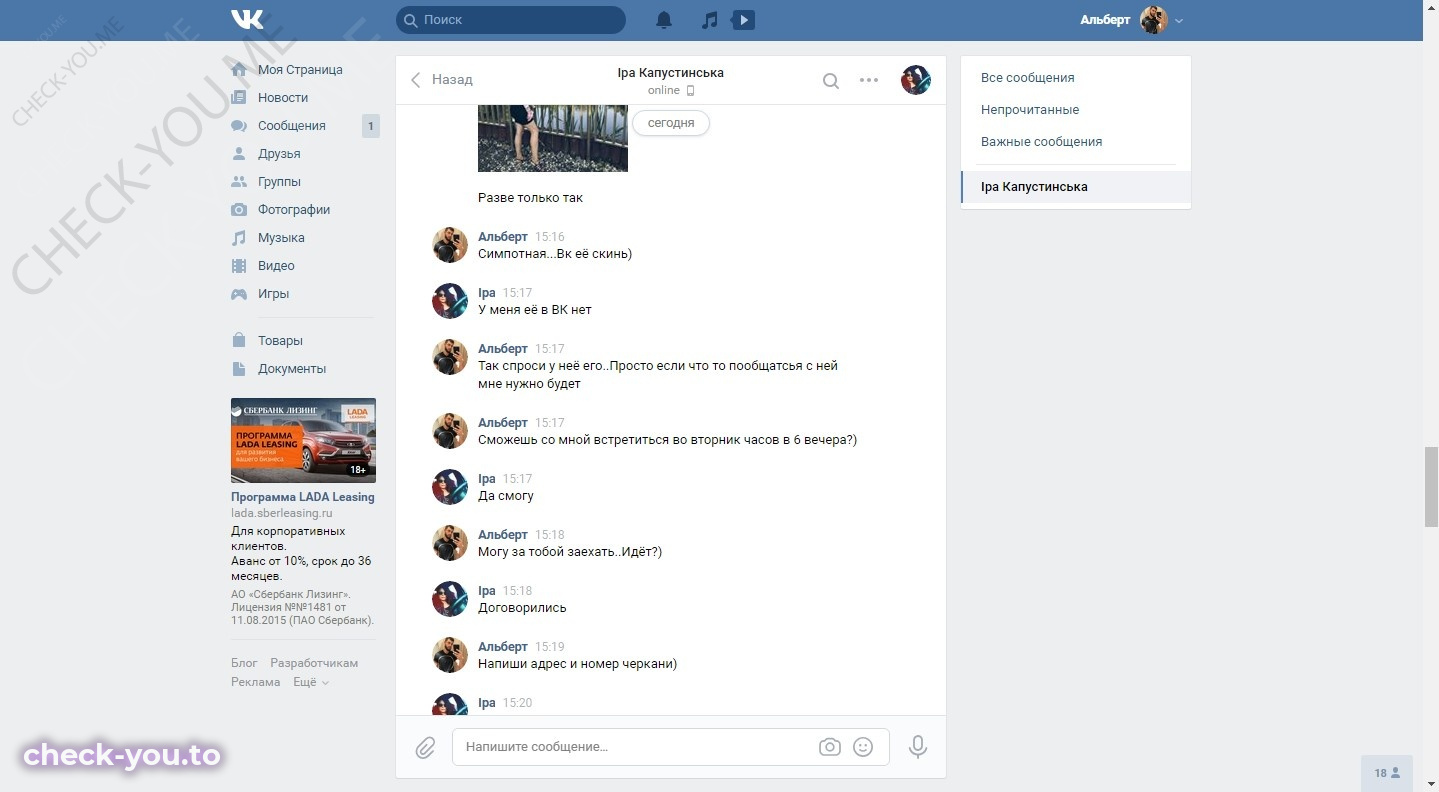Click the camera icon beside Фотографии
Image resolution: width=1439 pixels, height=792 pixels.
pos(239,210)
